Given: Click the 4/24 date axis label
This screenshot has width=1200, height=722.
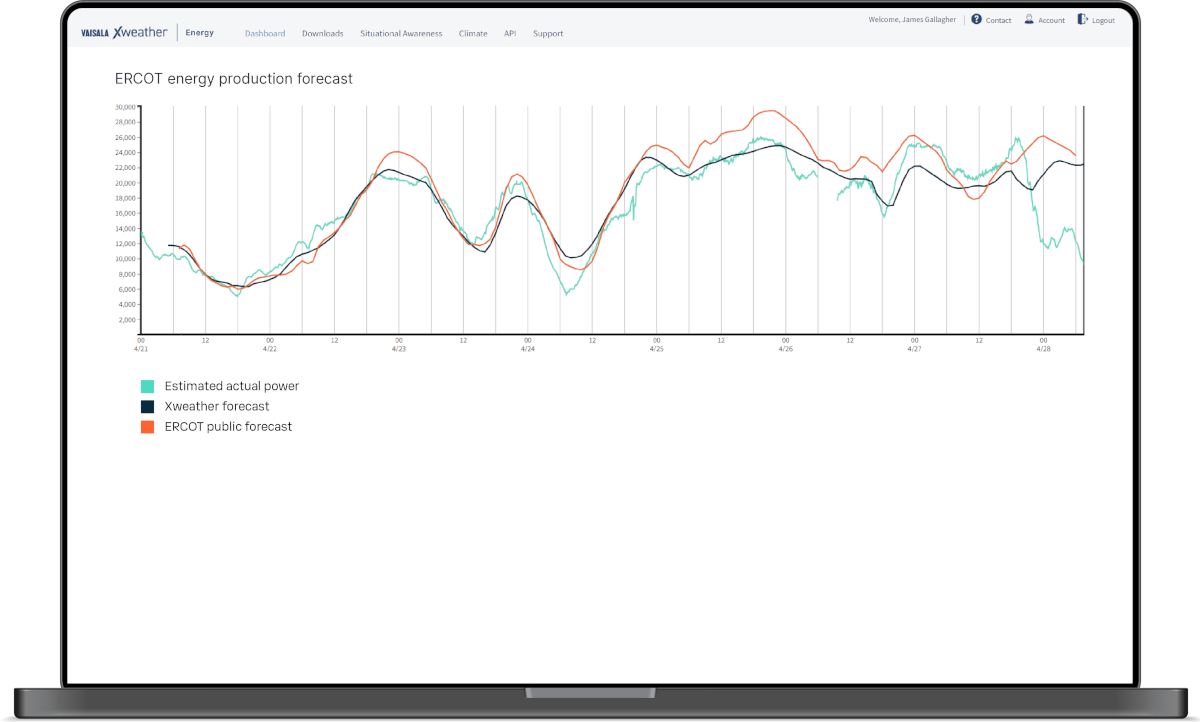Looking at the screenshot, I should pos(527,349).
